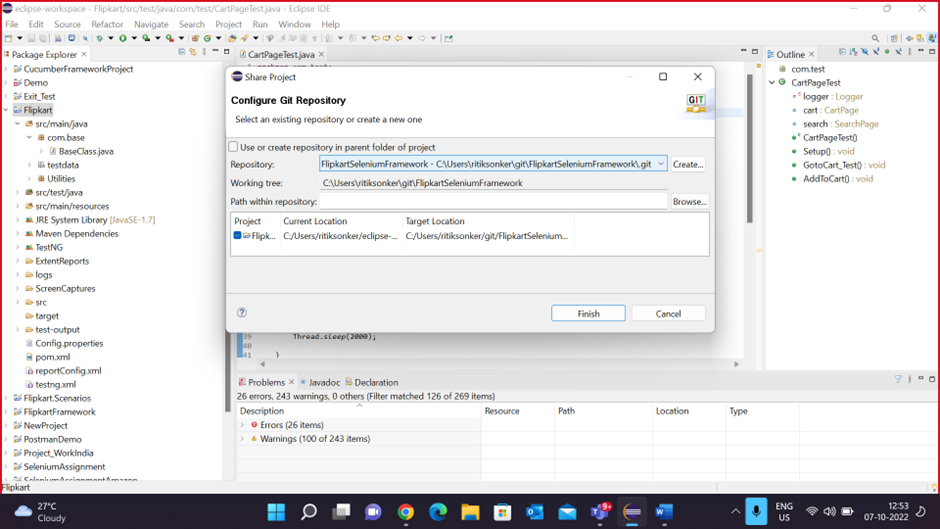Close the Package Explorer tab
Viewport: 940px width, 529px height.
tap(84, 54)
